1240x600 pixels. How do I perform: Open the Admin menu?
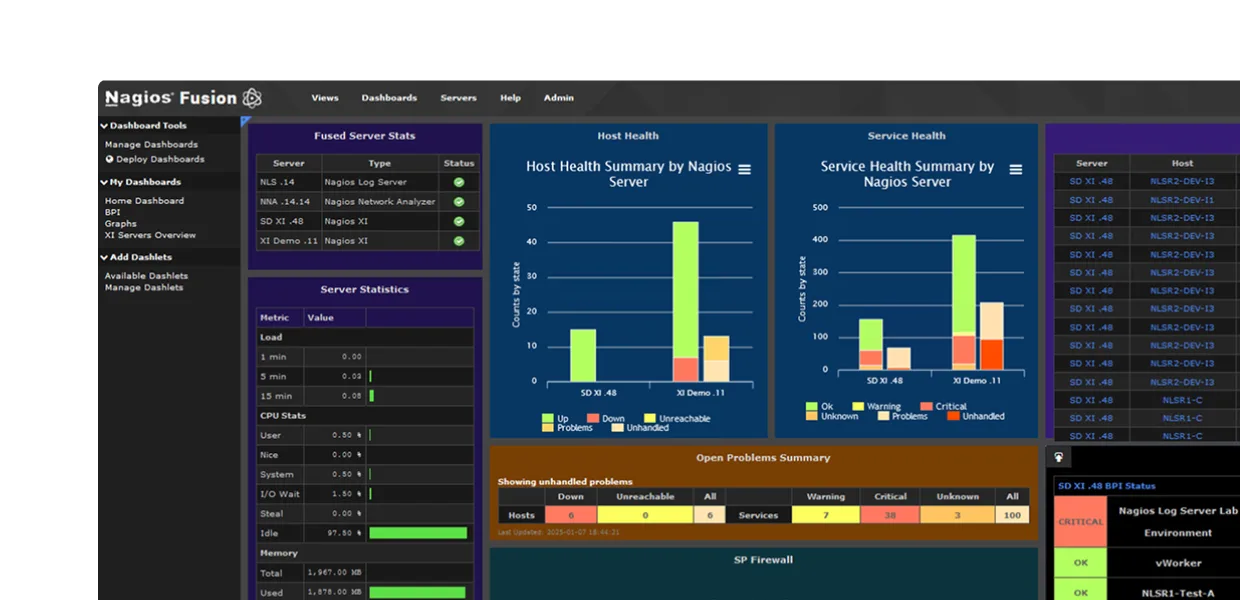click(558, 97)
